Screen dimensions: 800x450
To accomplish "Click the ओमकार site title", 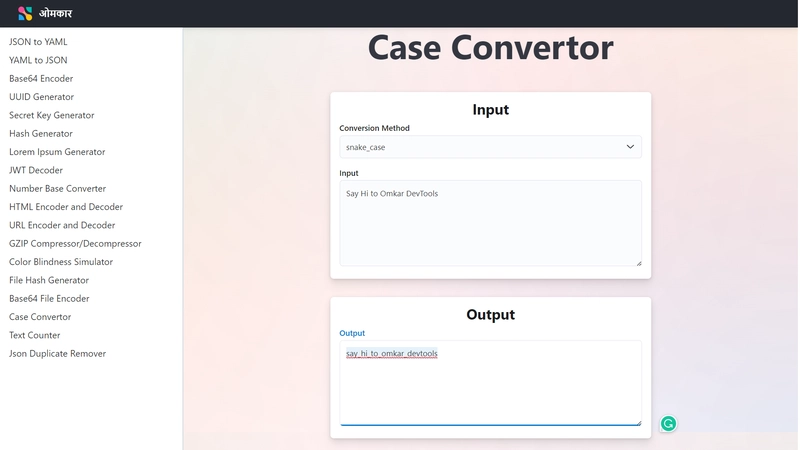I will (x=55, y=13).
